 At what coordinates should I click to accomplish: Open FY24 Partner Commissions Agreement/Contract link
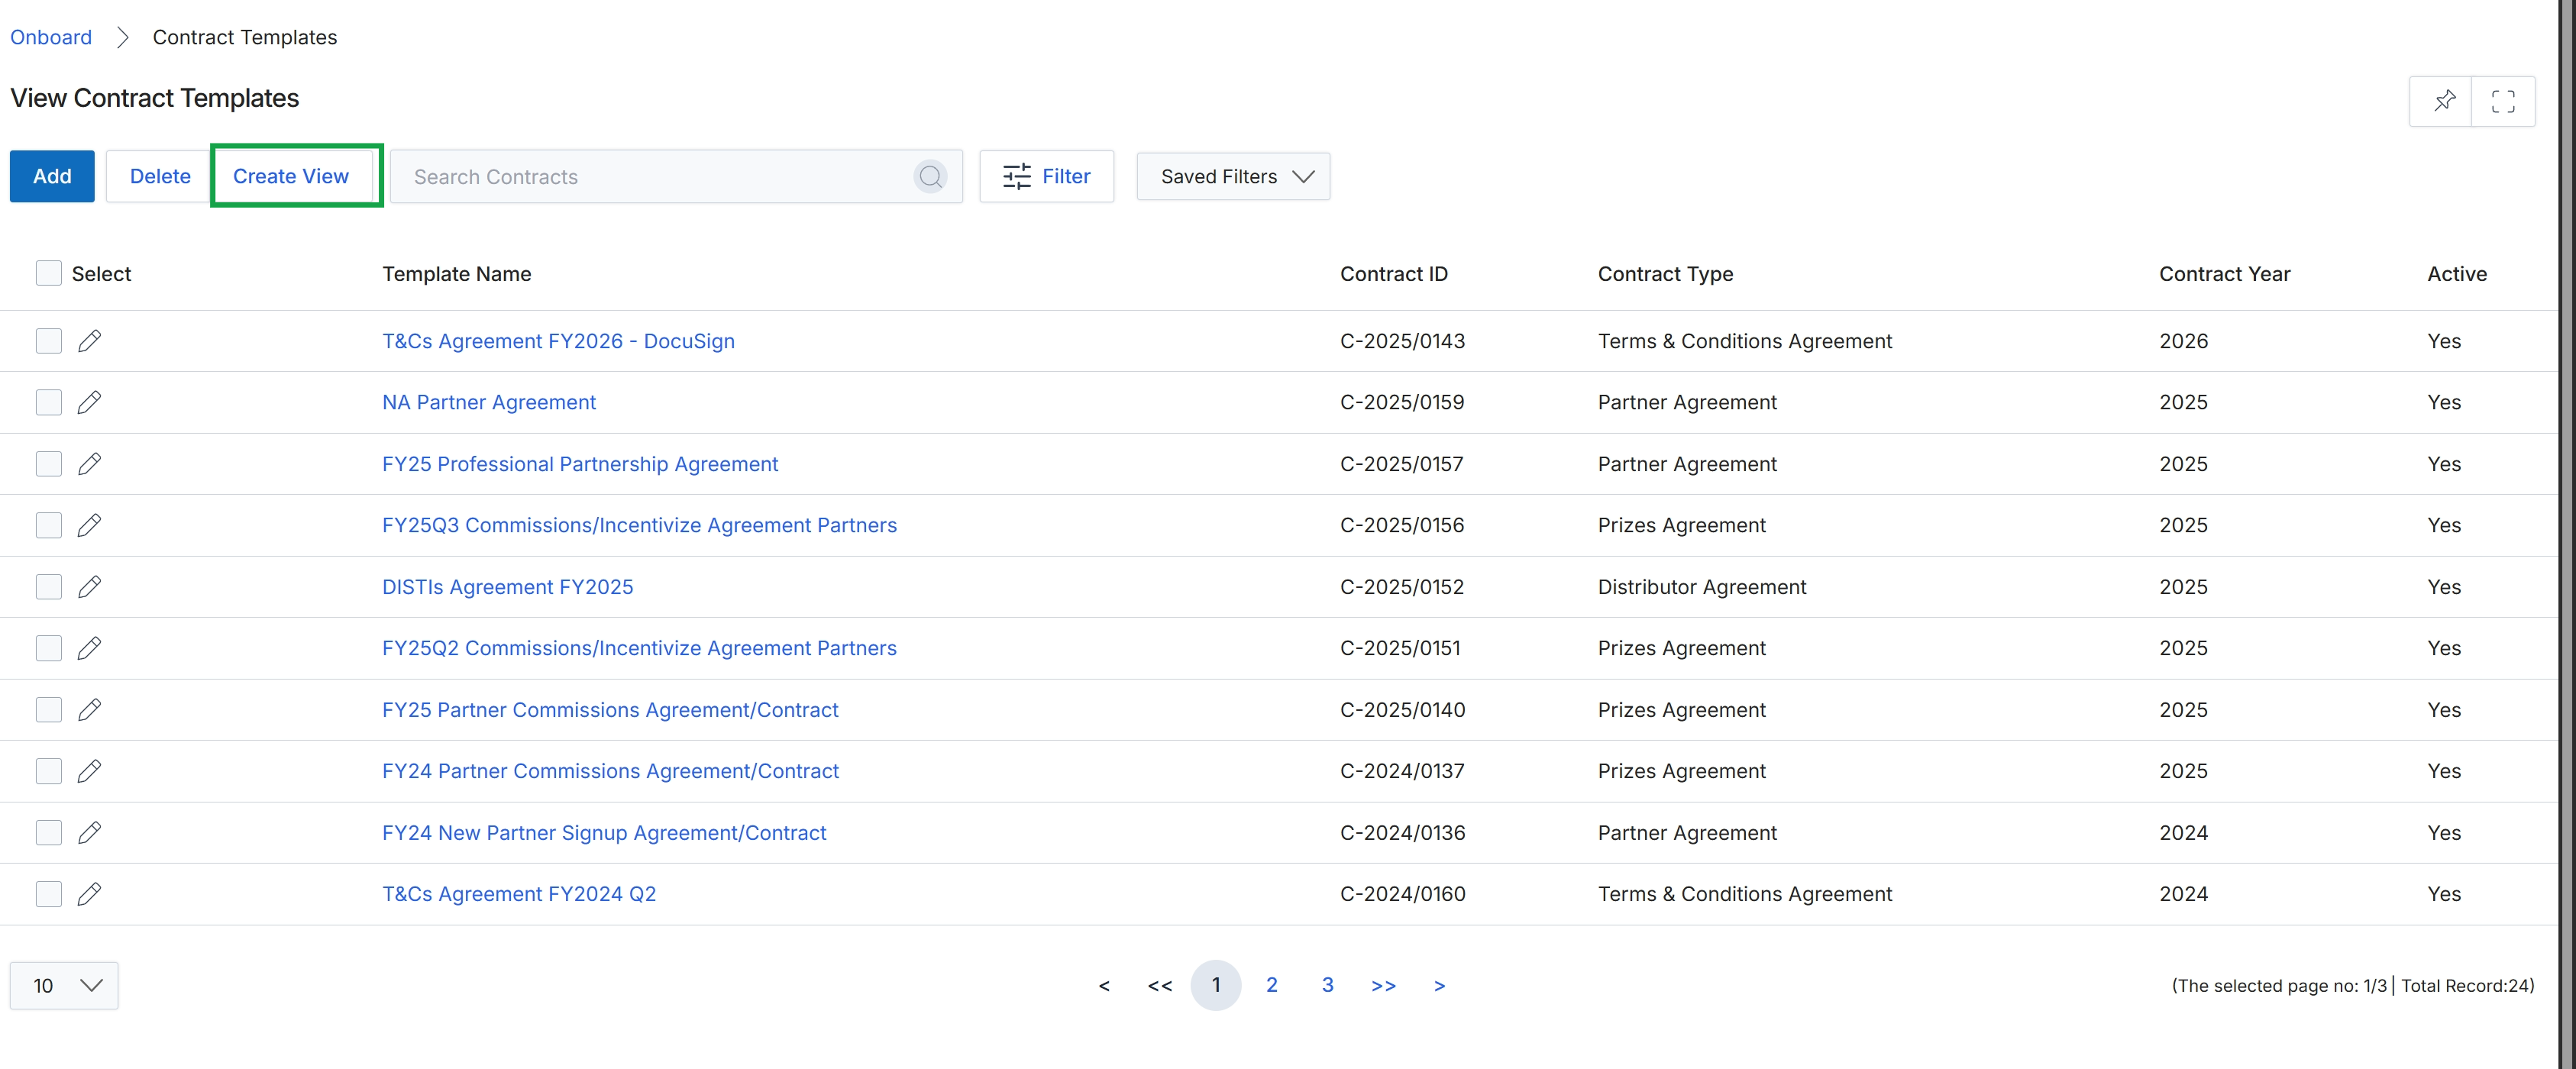(610, 771)
